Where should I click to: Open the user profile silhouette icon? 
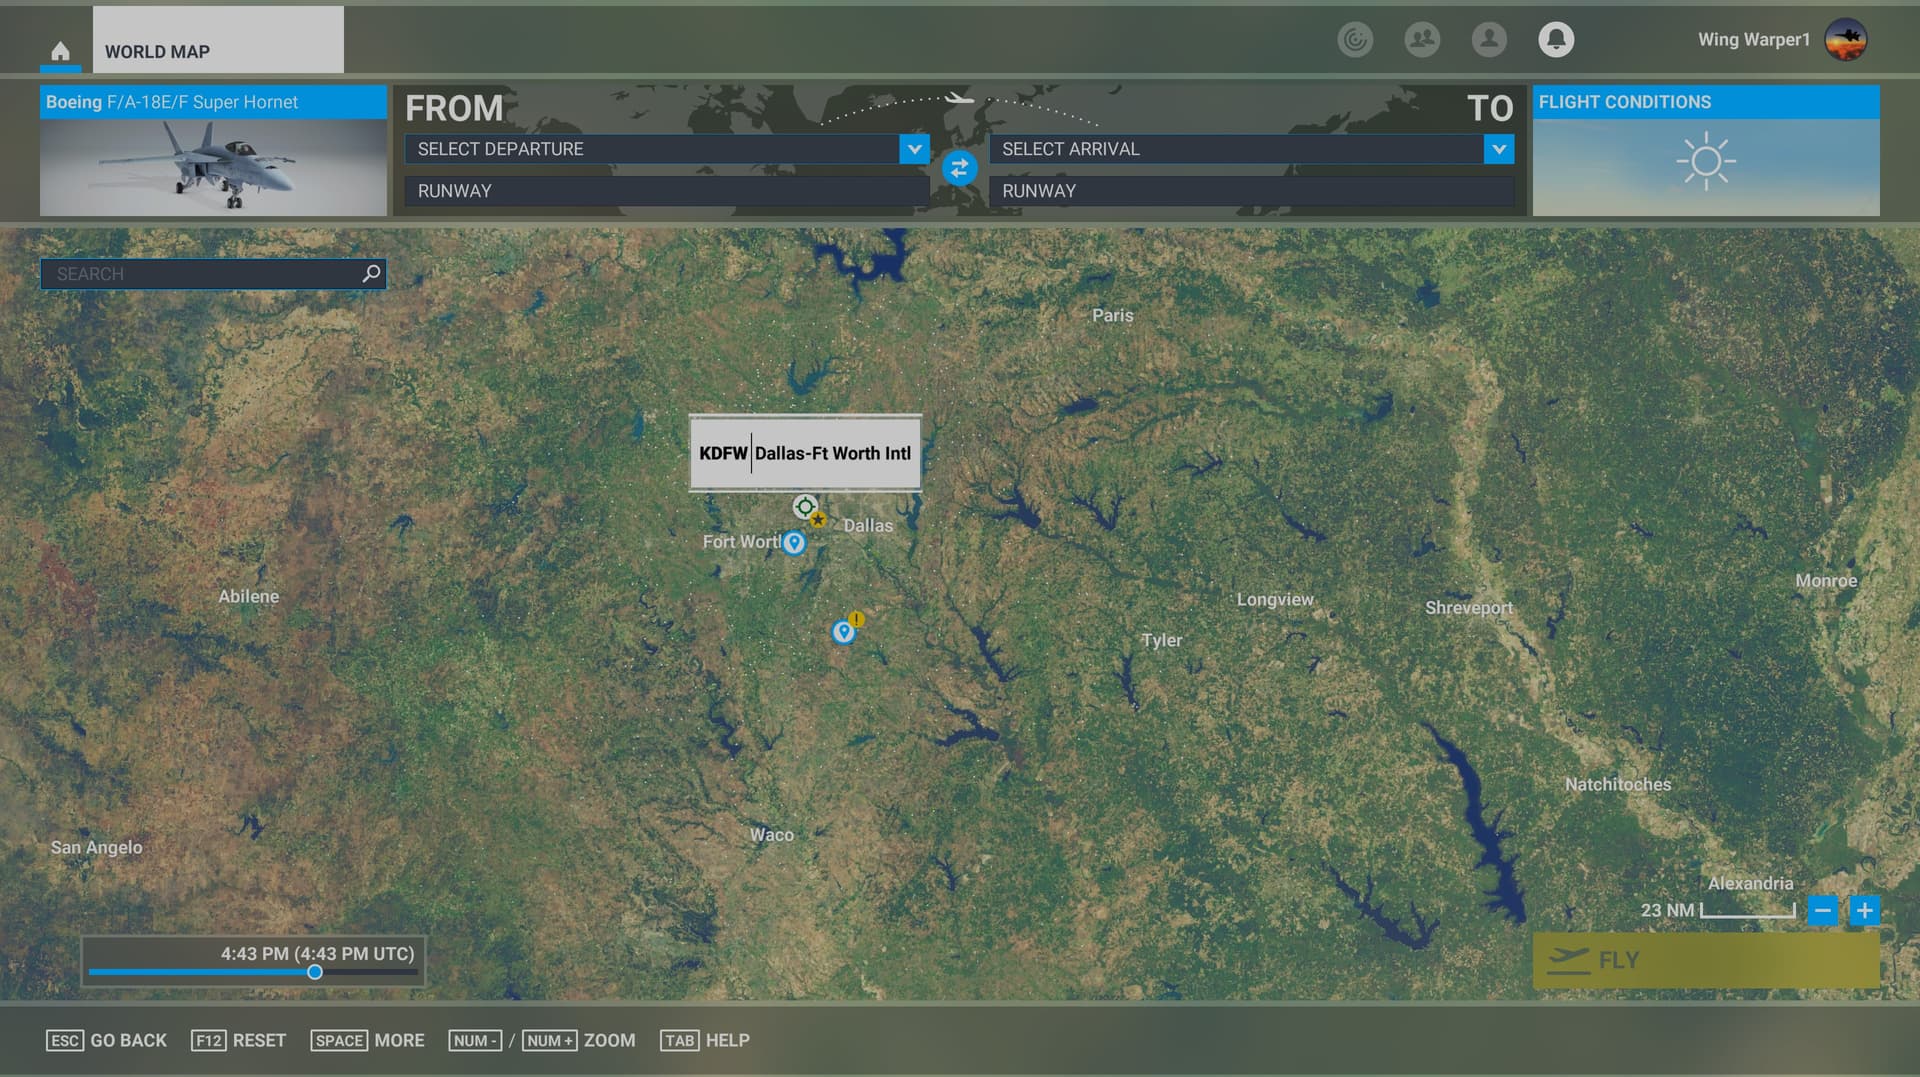[x=1488, y=40]
